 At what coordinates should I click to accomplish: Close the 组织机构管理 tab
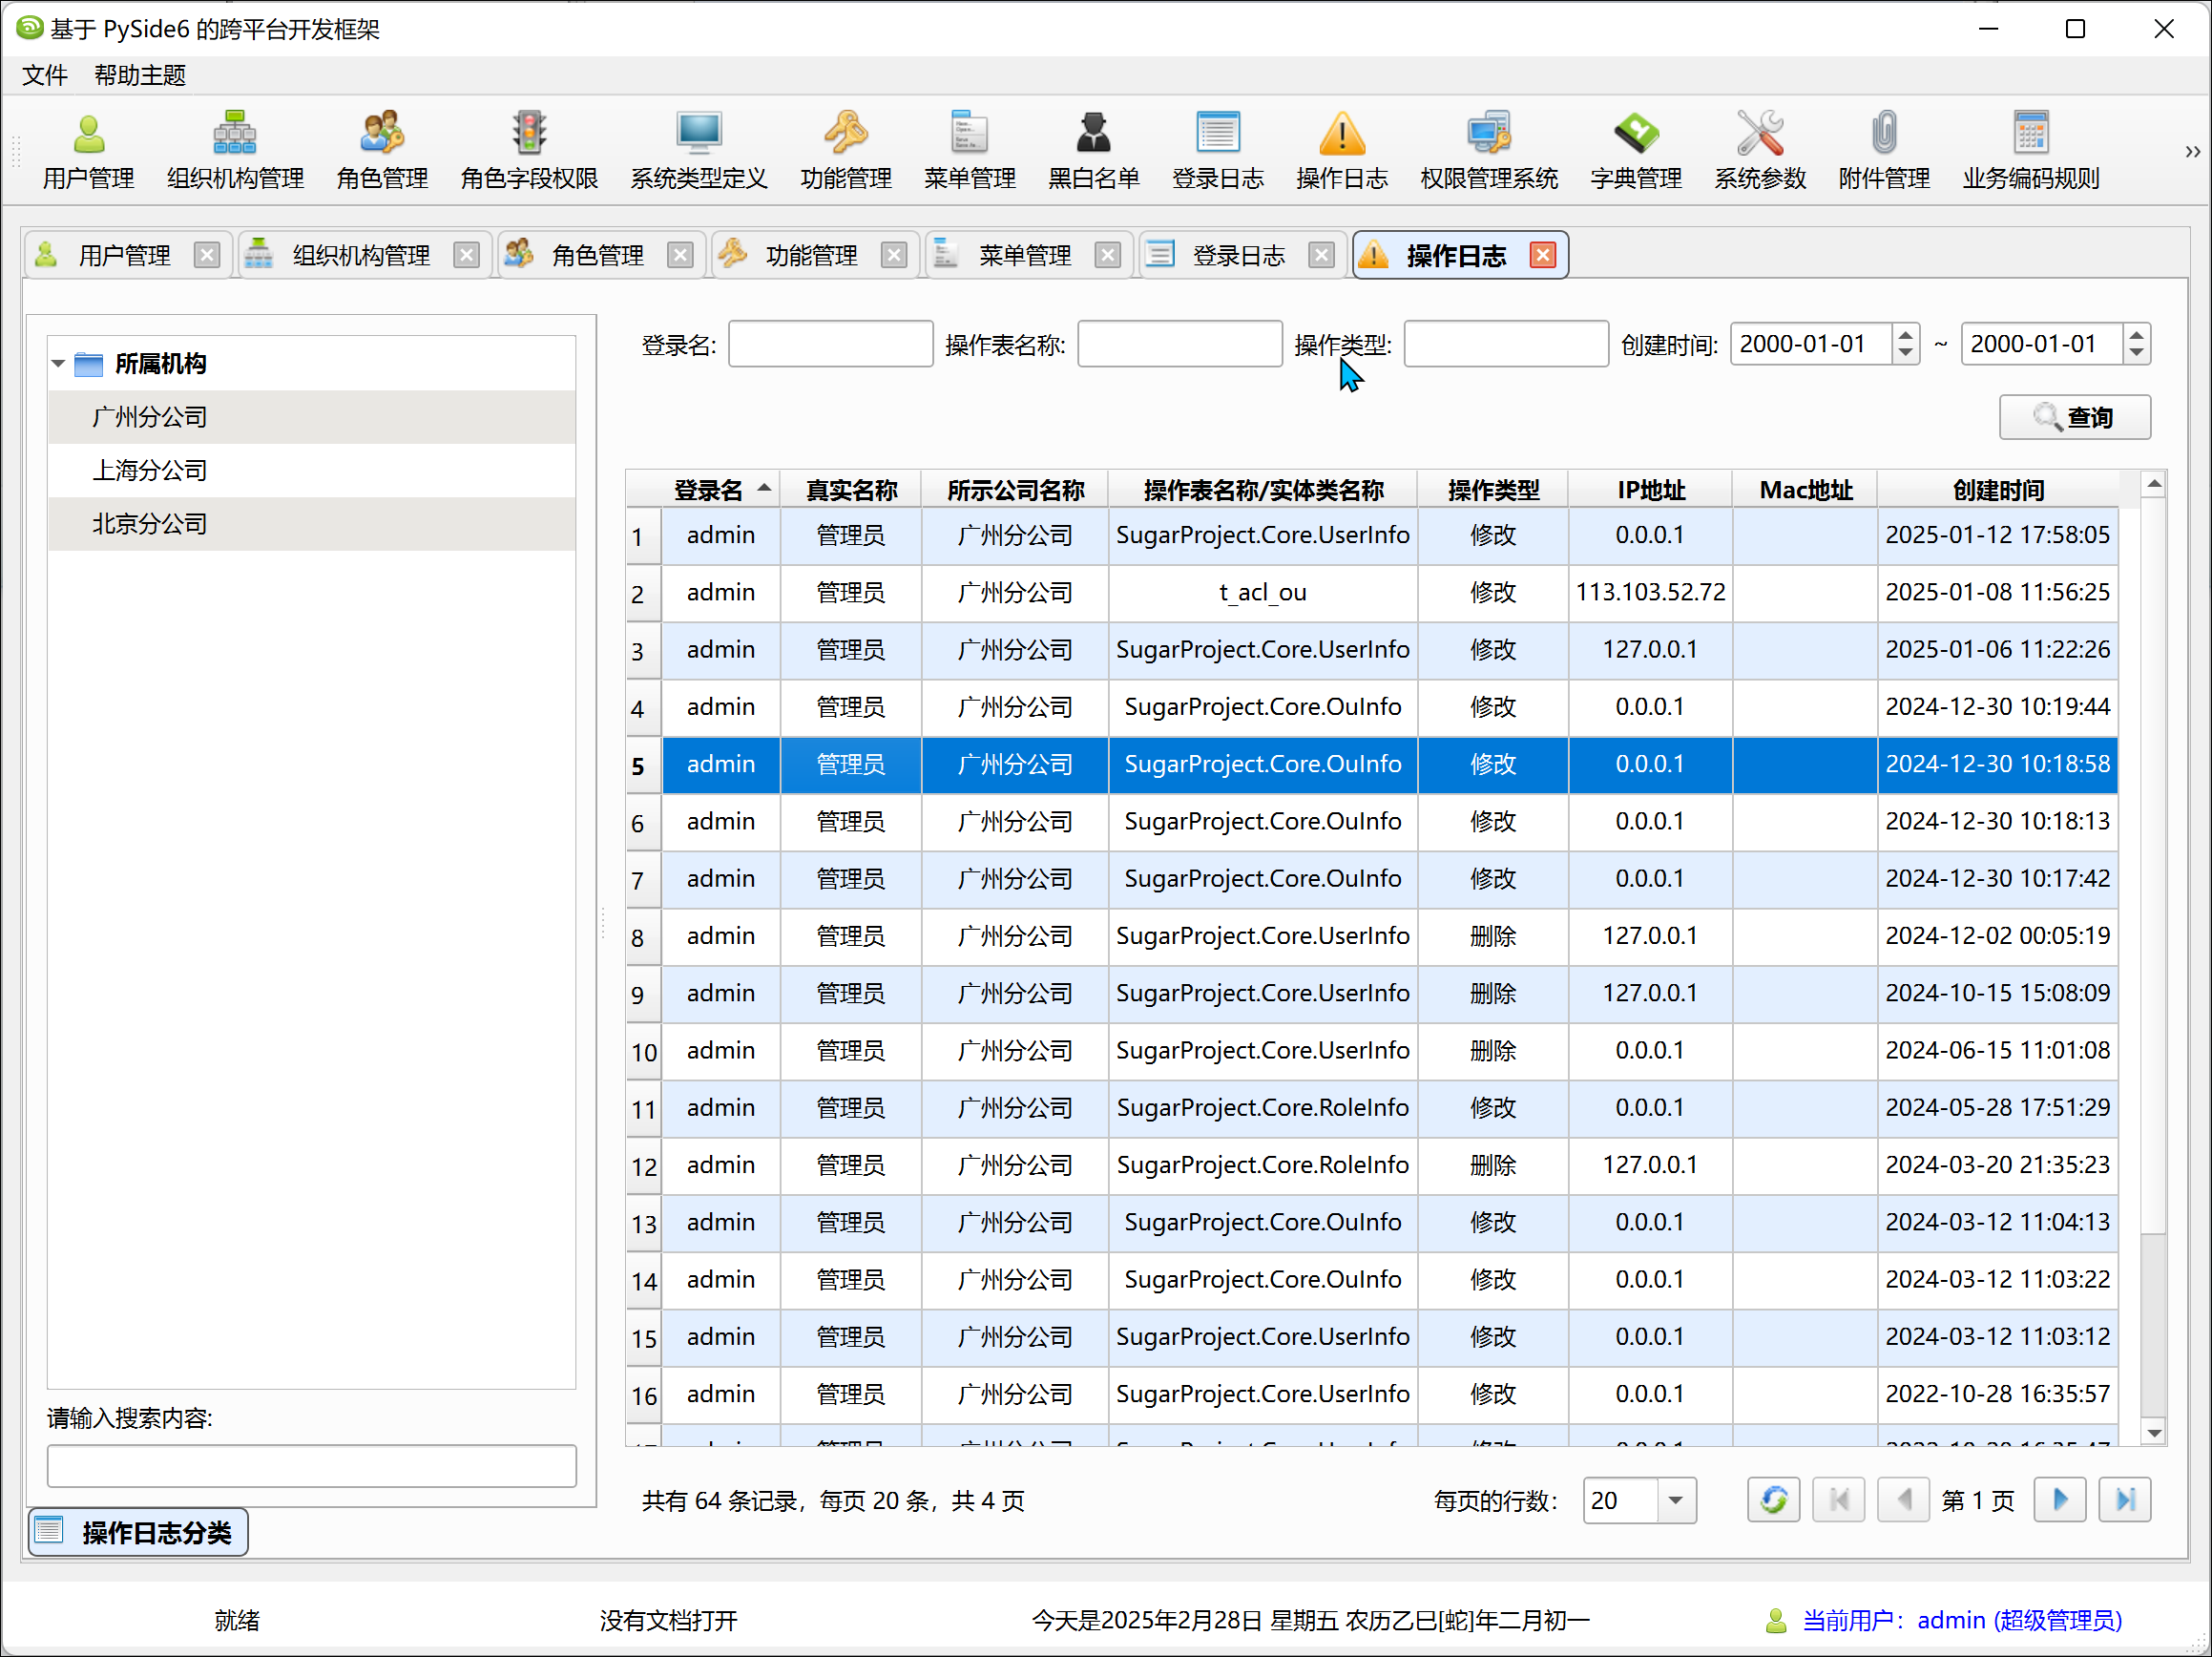(466, 255)
